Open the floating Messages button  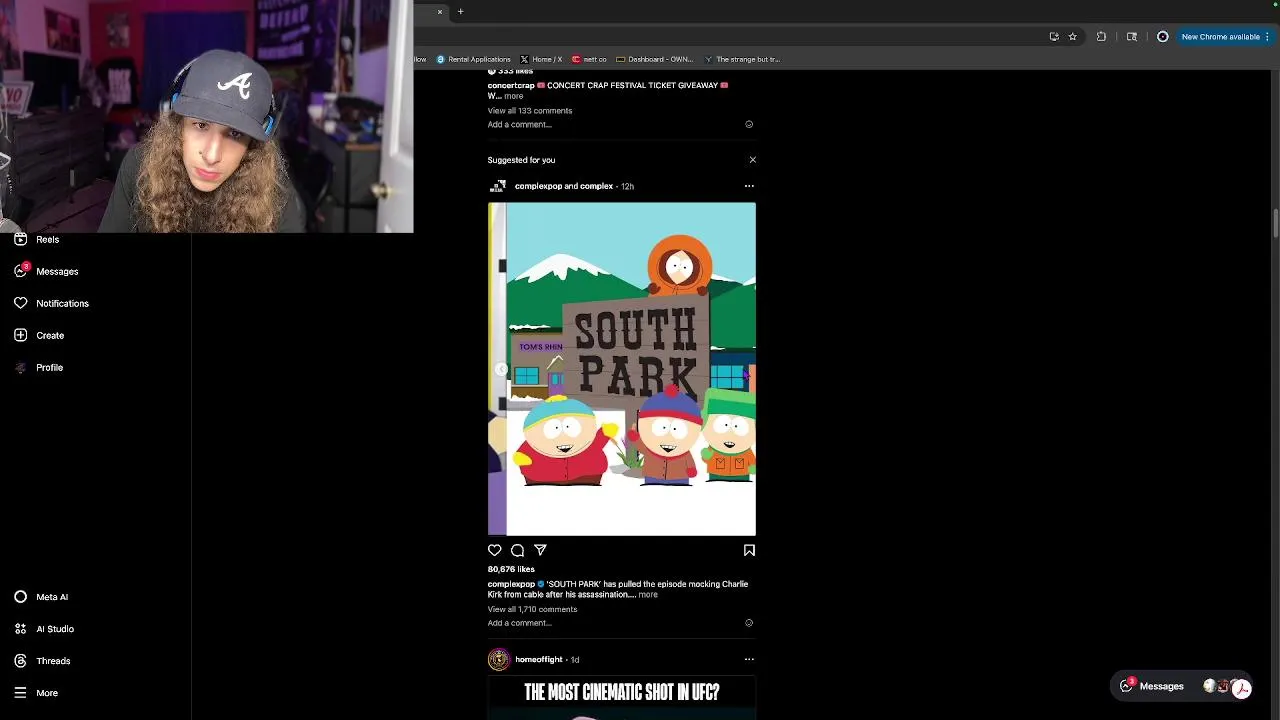click(x=1183, y=686)
